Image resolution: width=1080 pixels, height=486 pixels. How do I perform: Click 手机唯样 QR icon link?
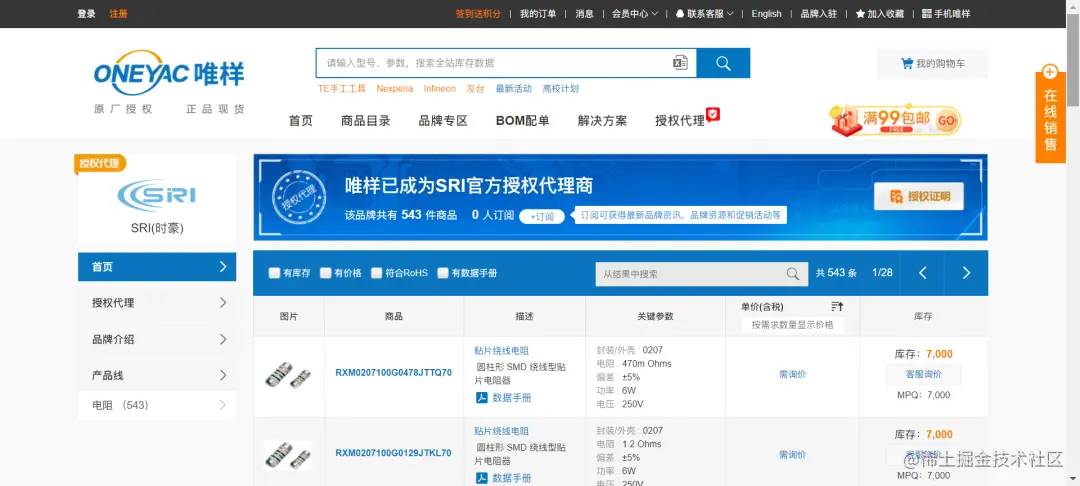pos(946,14)
